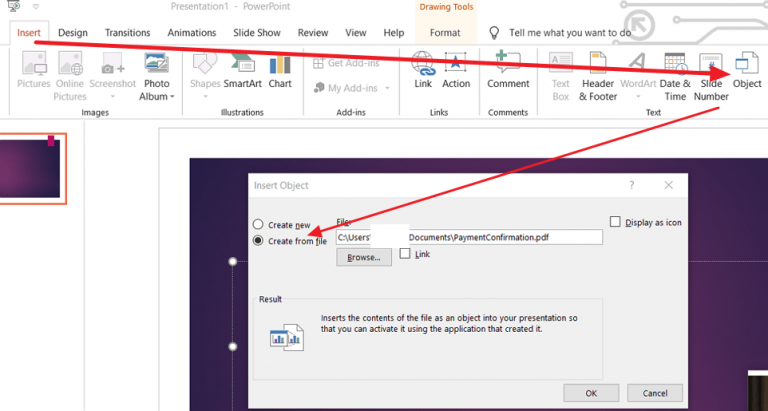Viewport: 768px width, 411px height.
Task: Go to the Animations tab
Action: [x=192, y=33]
